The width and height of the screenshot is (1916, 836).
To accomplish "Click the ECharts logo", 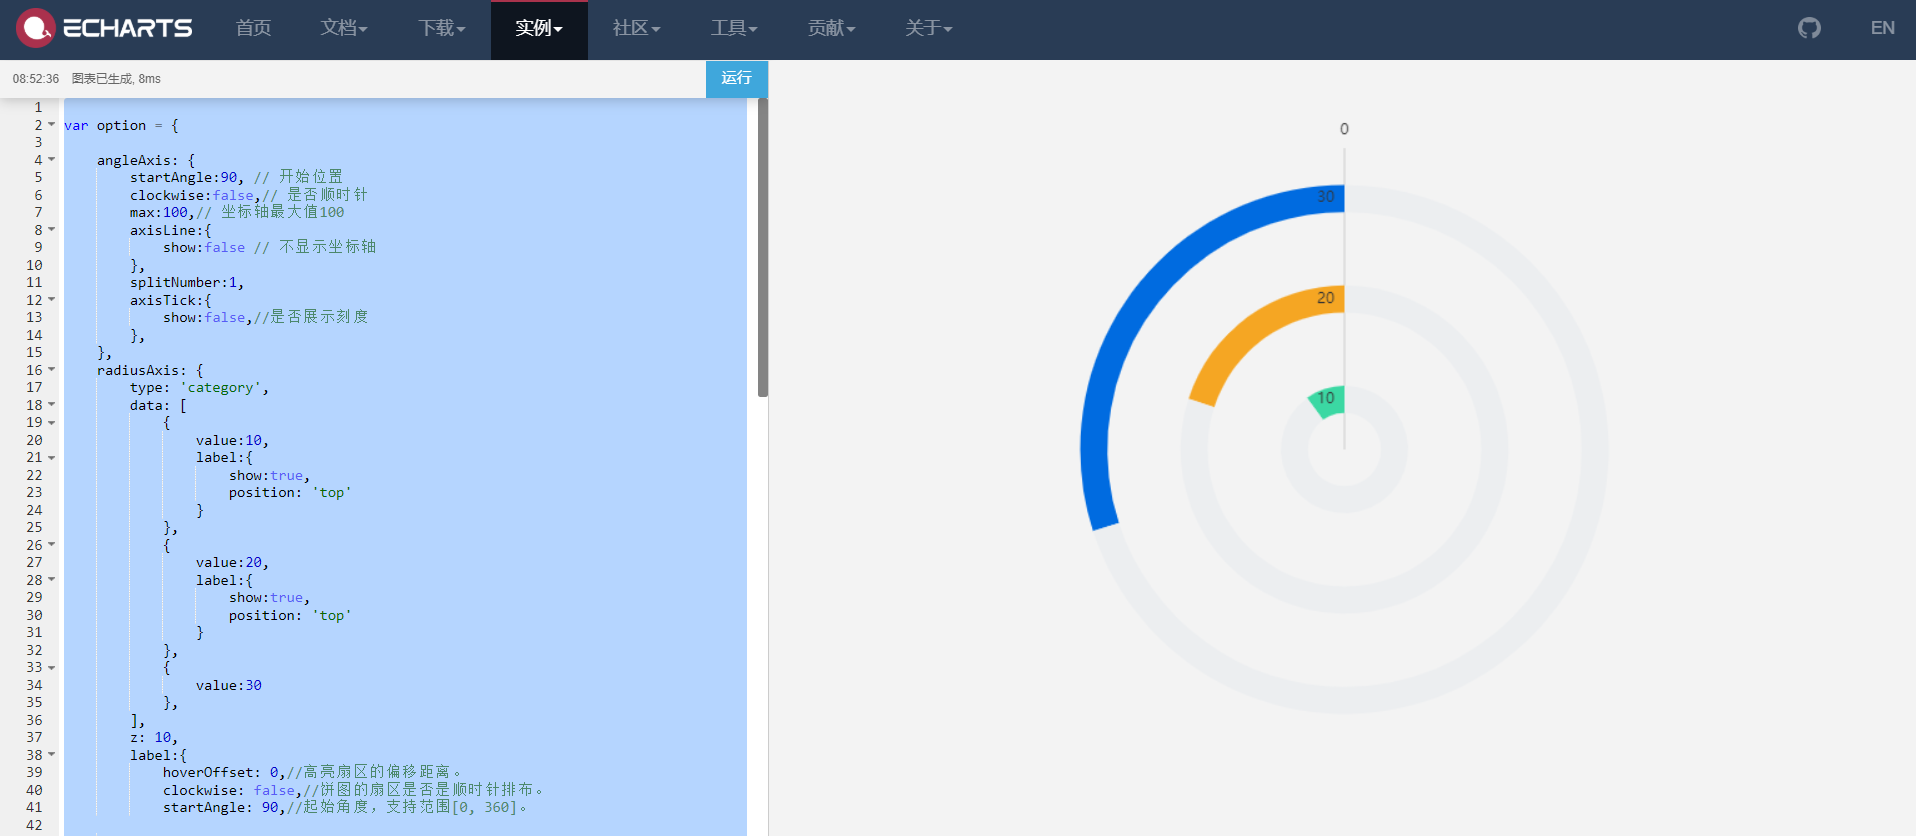I will click(x=104, y=28).
